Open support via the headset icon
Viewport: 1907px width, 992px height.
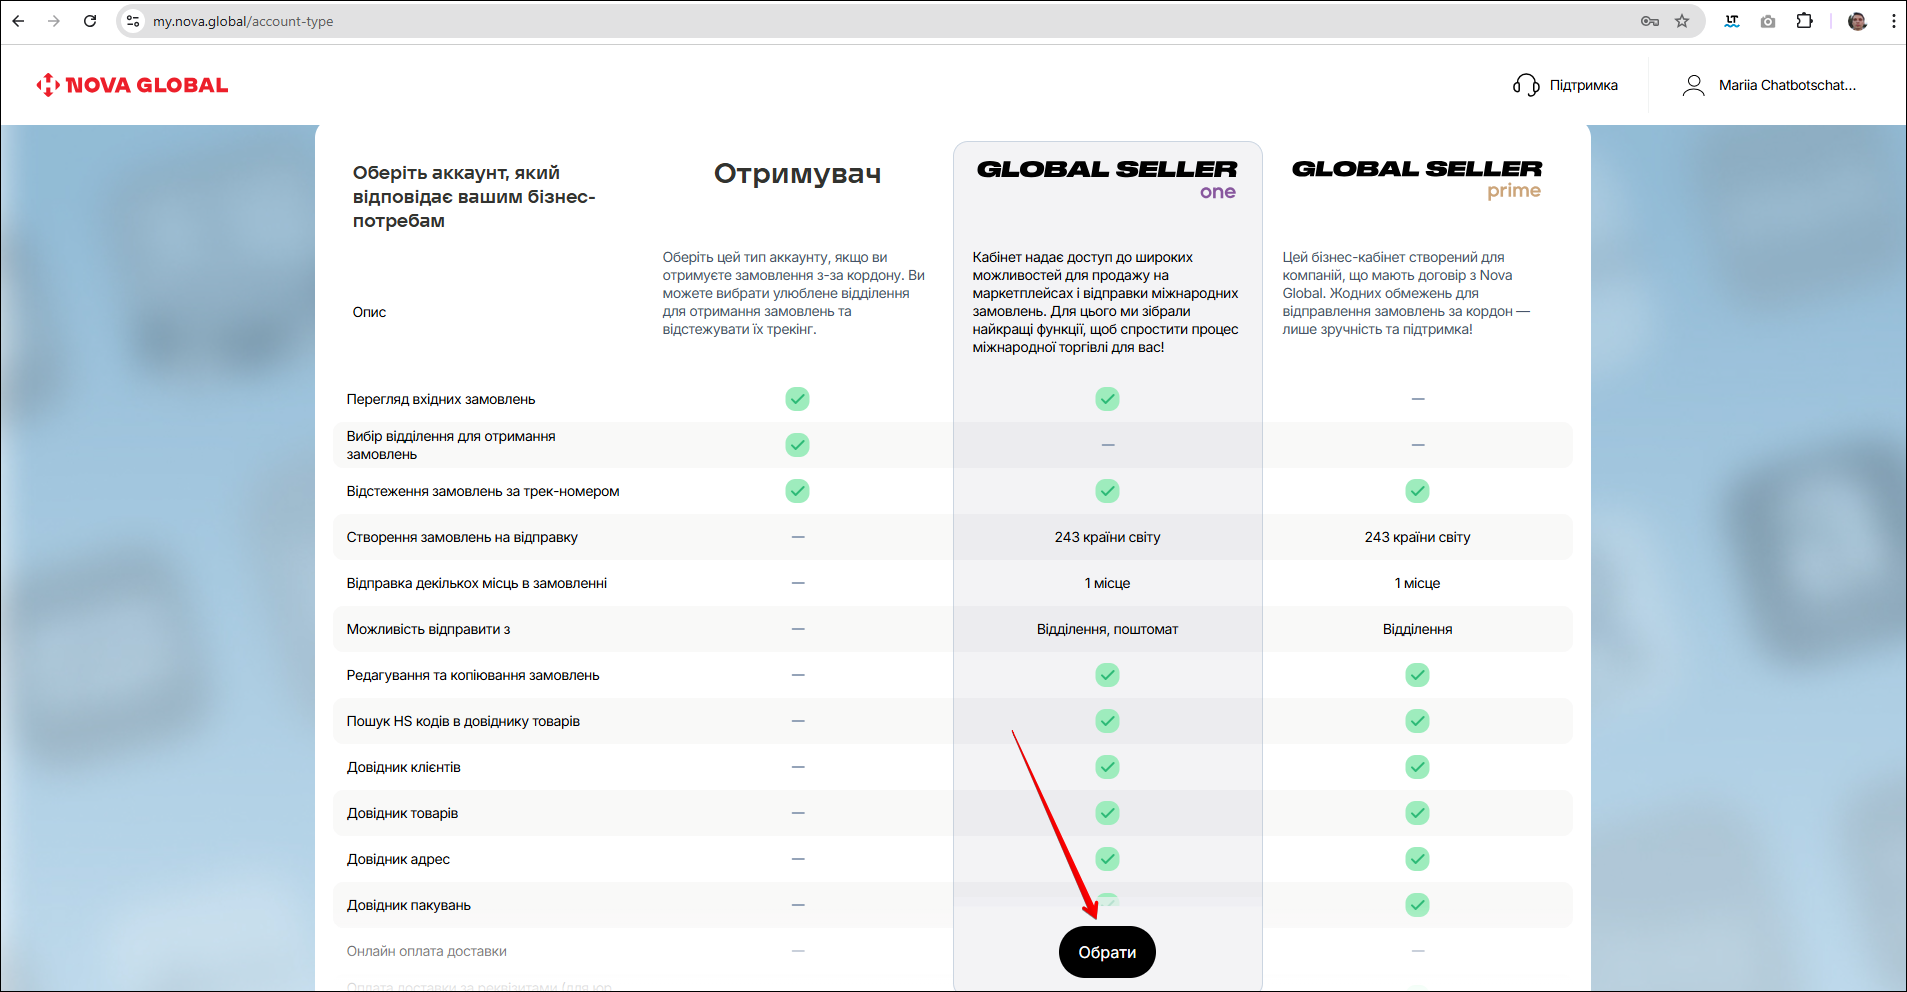[1526, 85]
